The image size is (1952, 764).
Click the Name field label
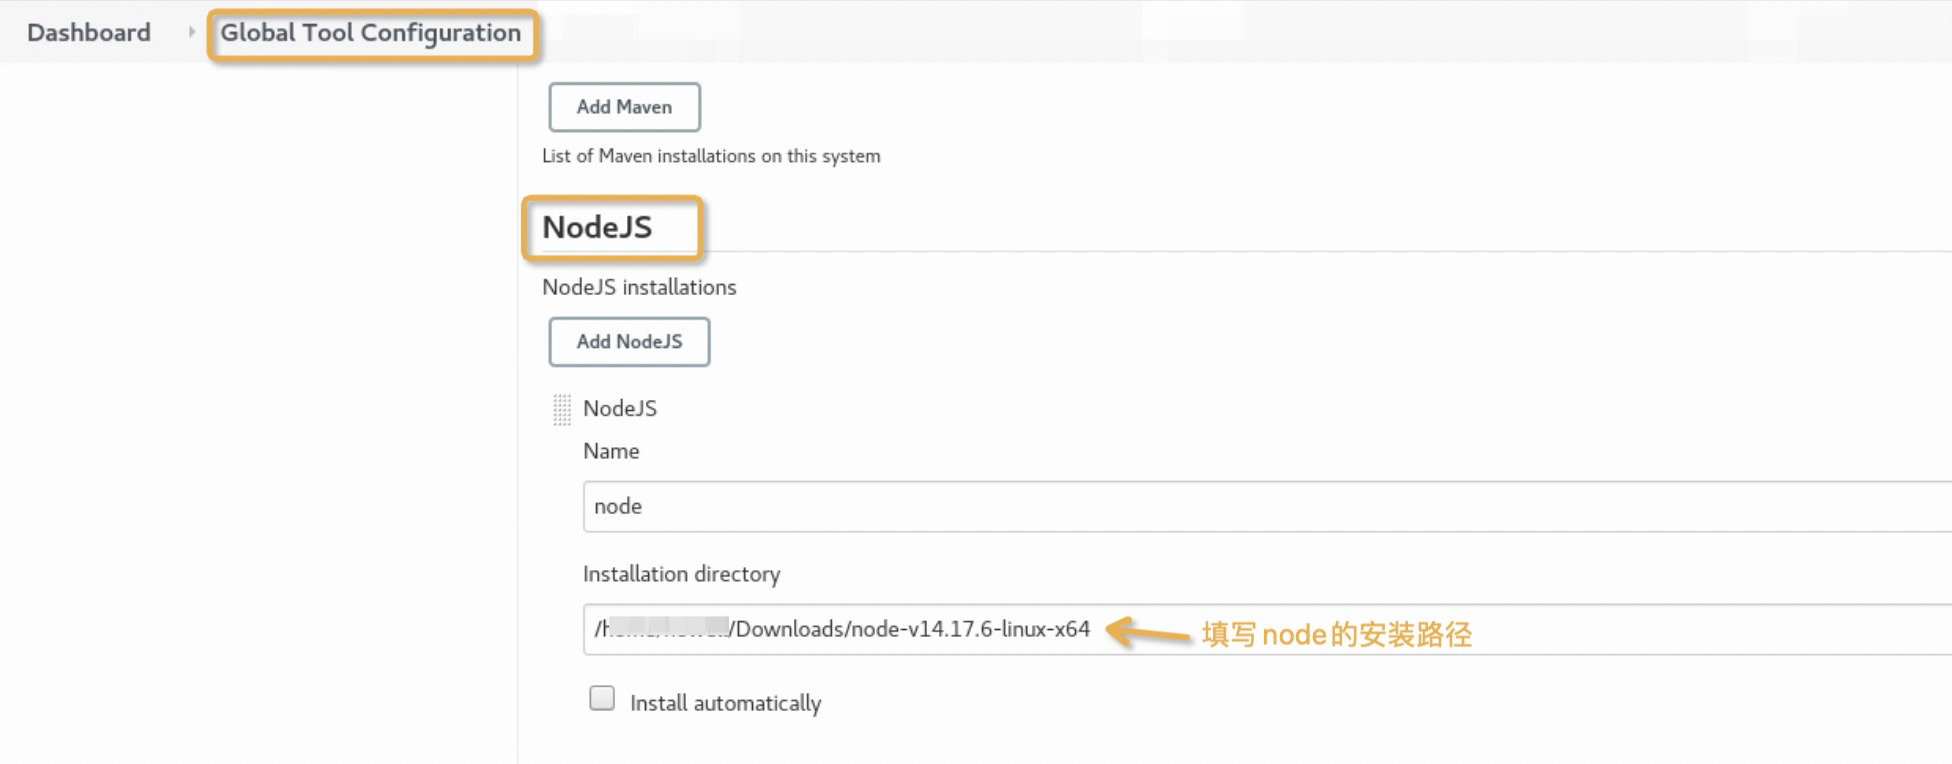pyautogui.click(x=611, y=451)
